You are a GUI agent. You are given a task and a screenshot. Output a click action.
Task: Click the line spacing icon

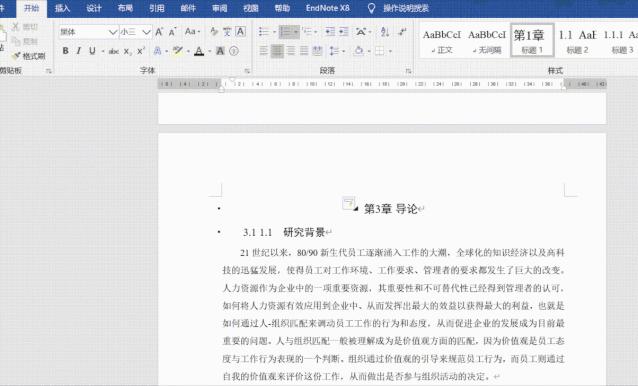334,51
